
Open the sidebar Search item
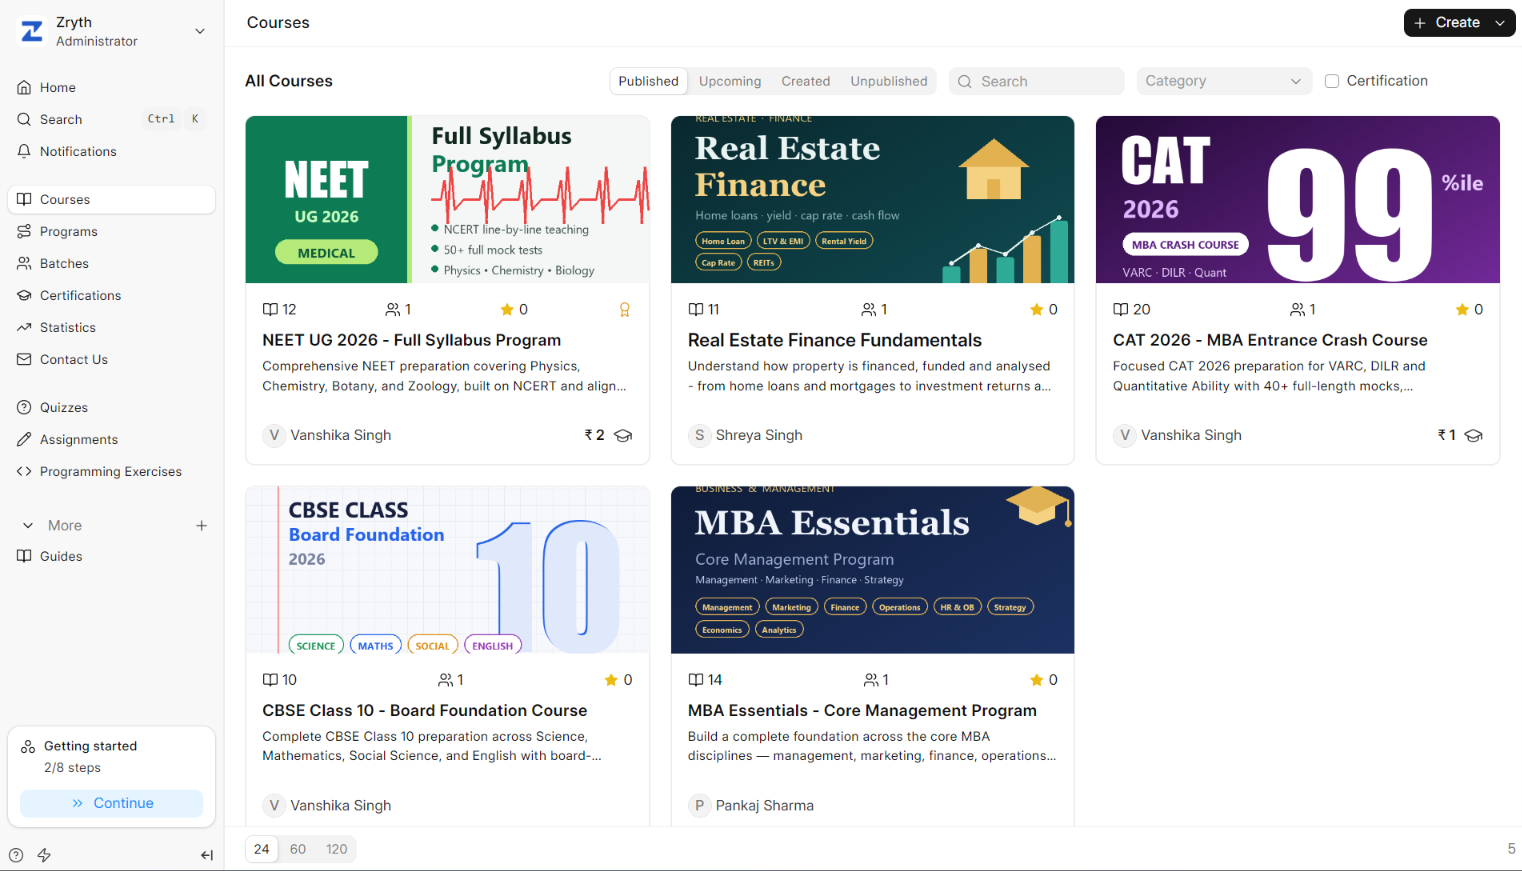click(x=112, y=119)
